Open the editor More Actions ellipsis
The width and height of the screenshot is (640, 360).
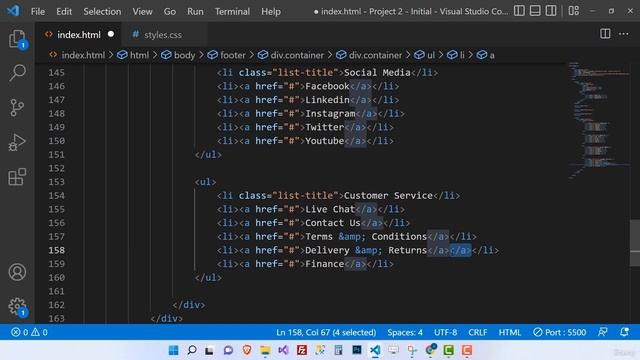coord(623,34)
